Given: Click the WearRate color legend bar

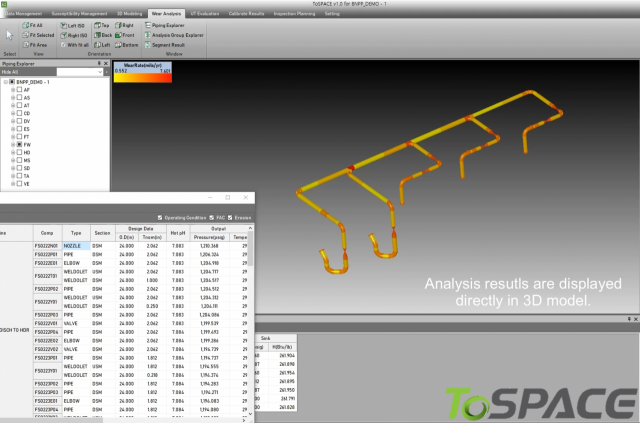Looking at the screenshot, I should 143,71.
